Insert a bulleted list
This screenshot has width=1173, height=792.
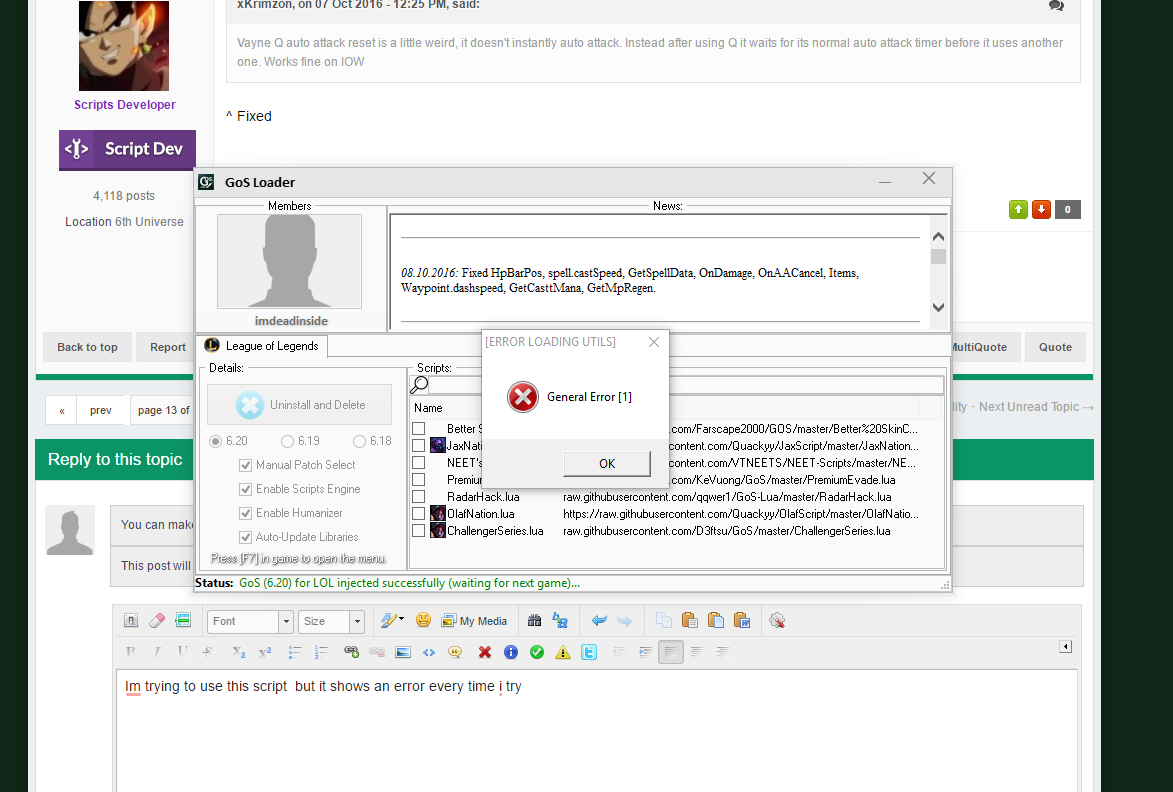(x=295, y=652)
